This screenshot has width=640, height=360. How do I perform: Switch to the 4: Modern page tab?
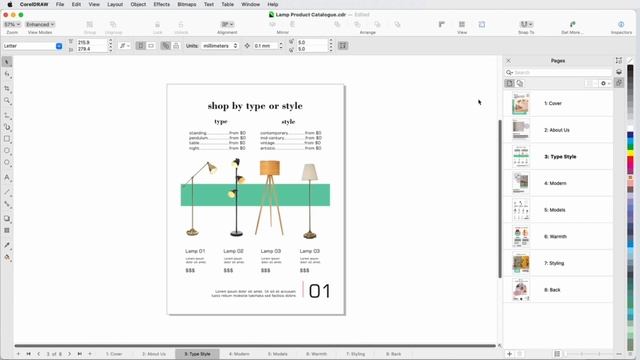click(239, 354)
